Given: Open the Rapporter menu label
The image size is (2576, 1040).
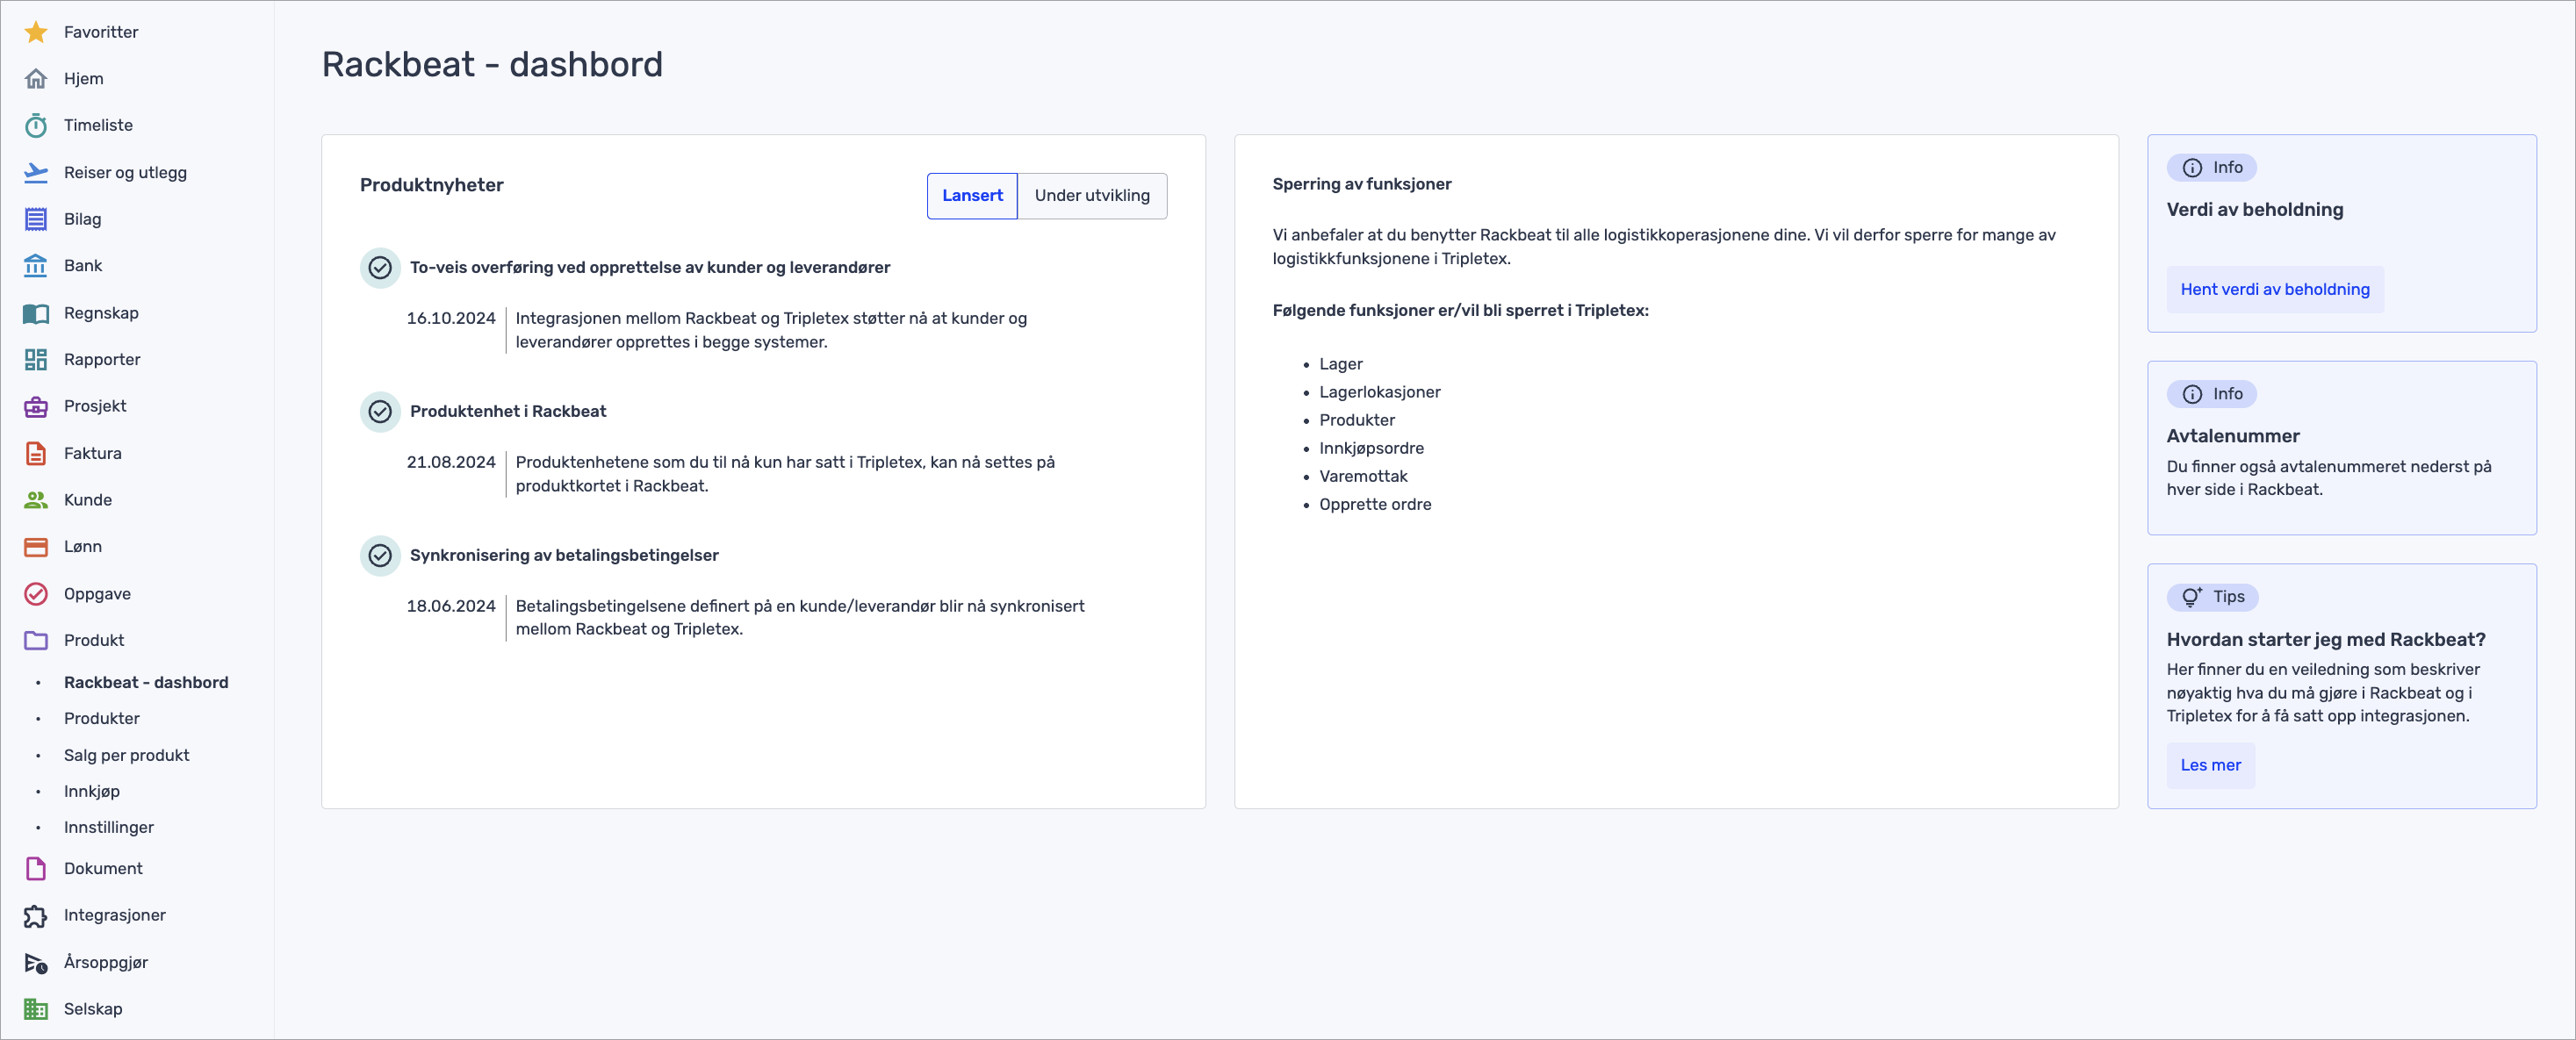Looking at the screenshot, I should [102, 360].
